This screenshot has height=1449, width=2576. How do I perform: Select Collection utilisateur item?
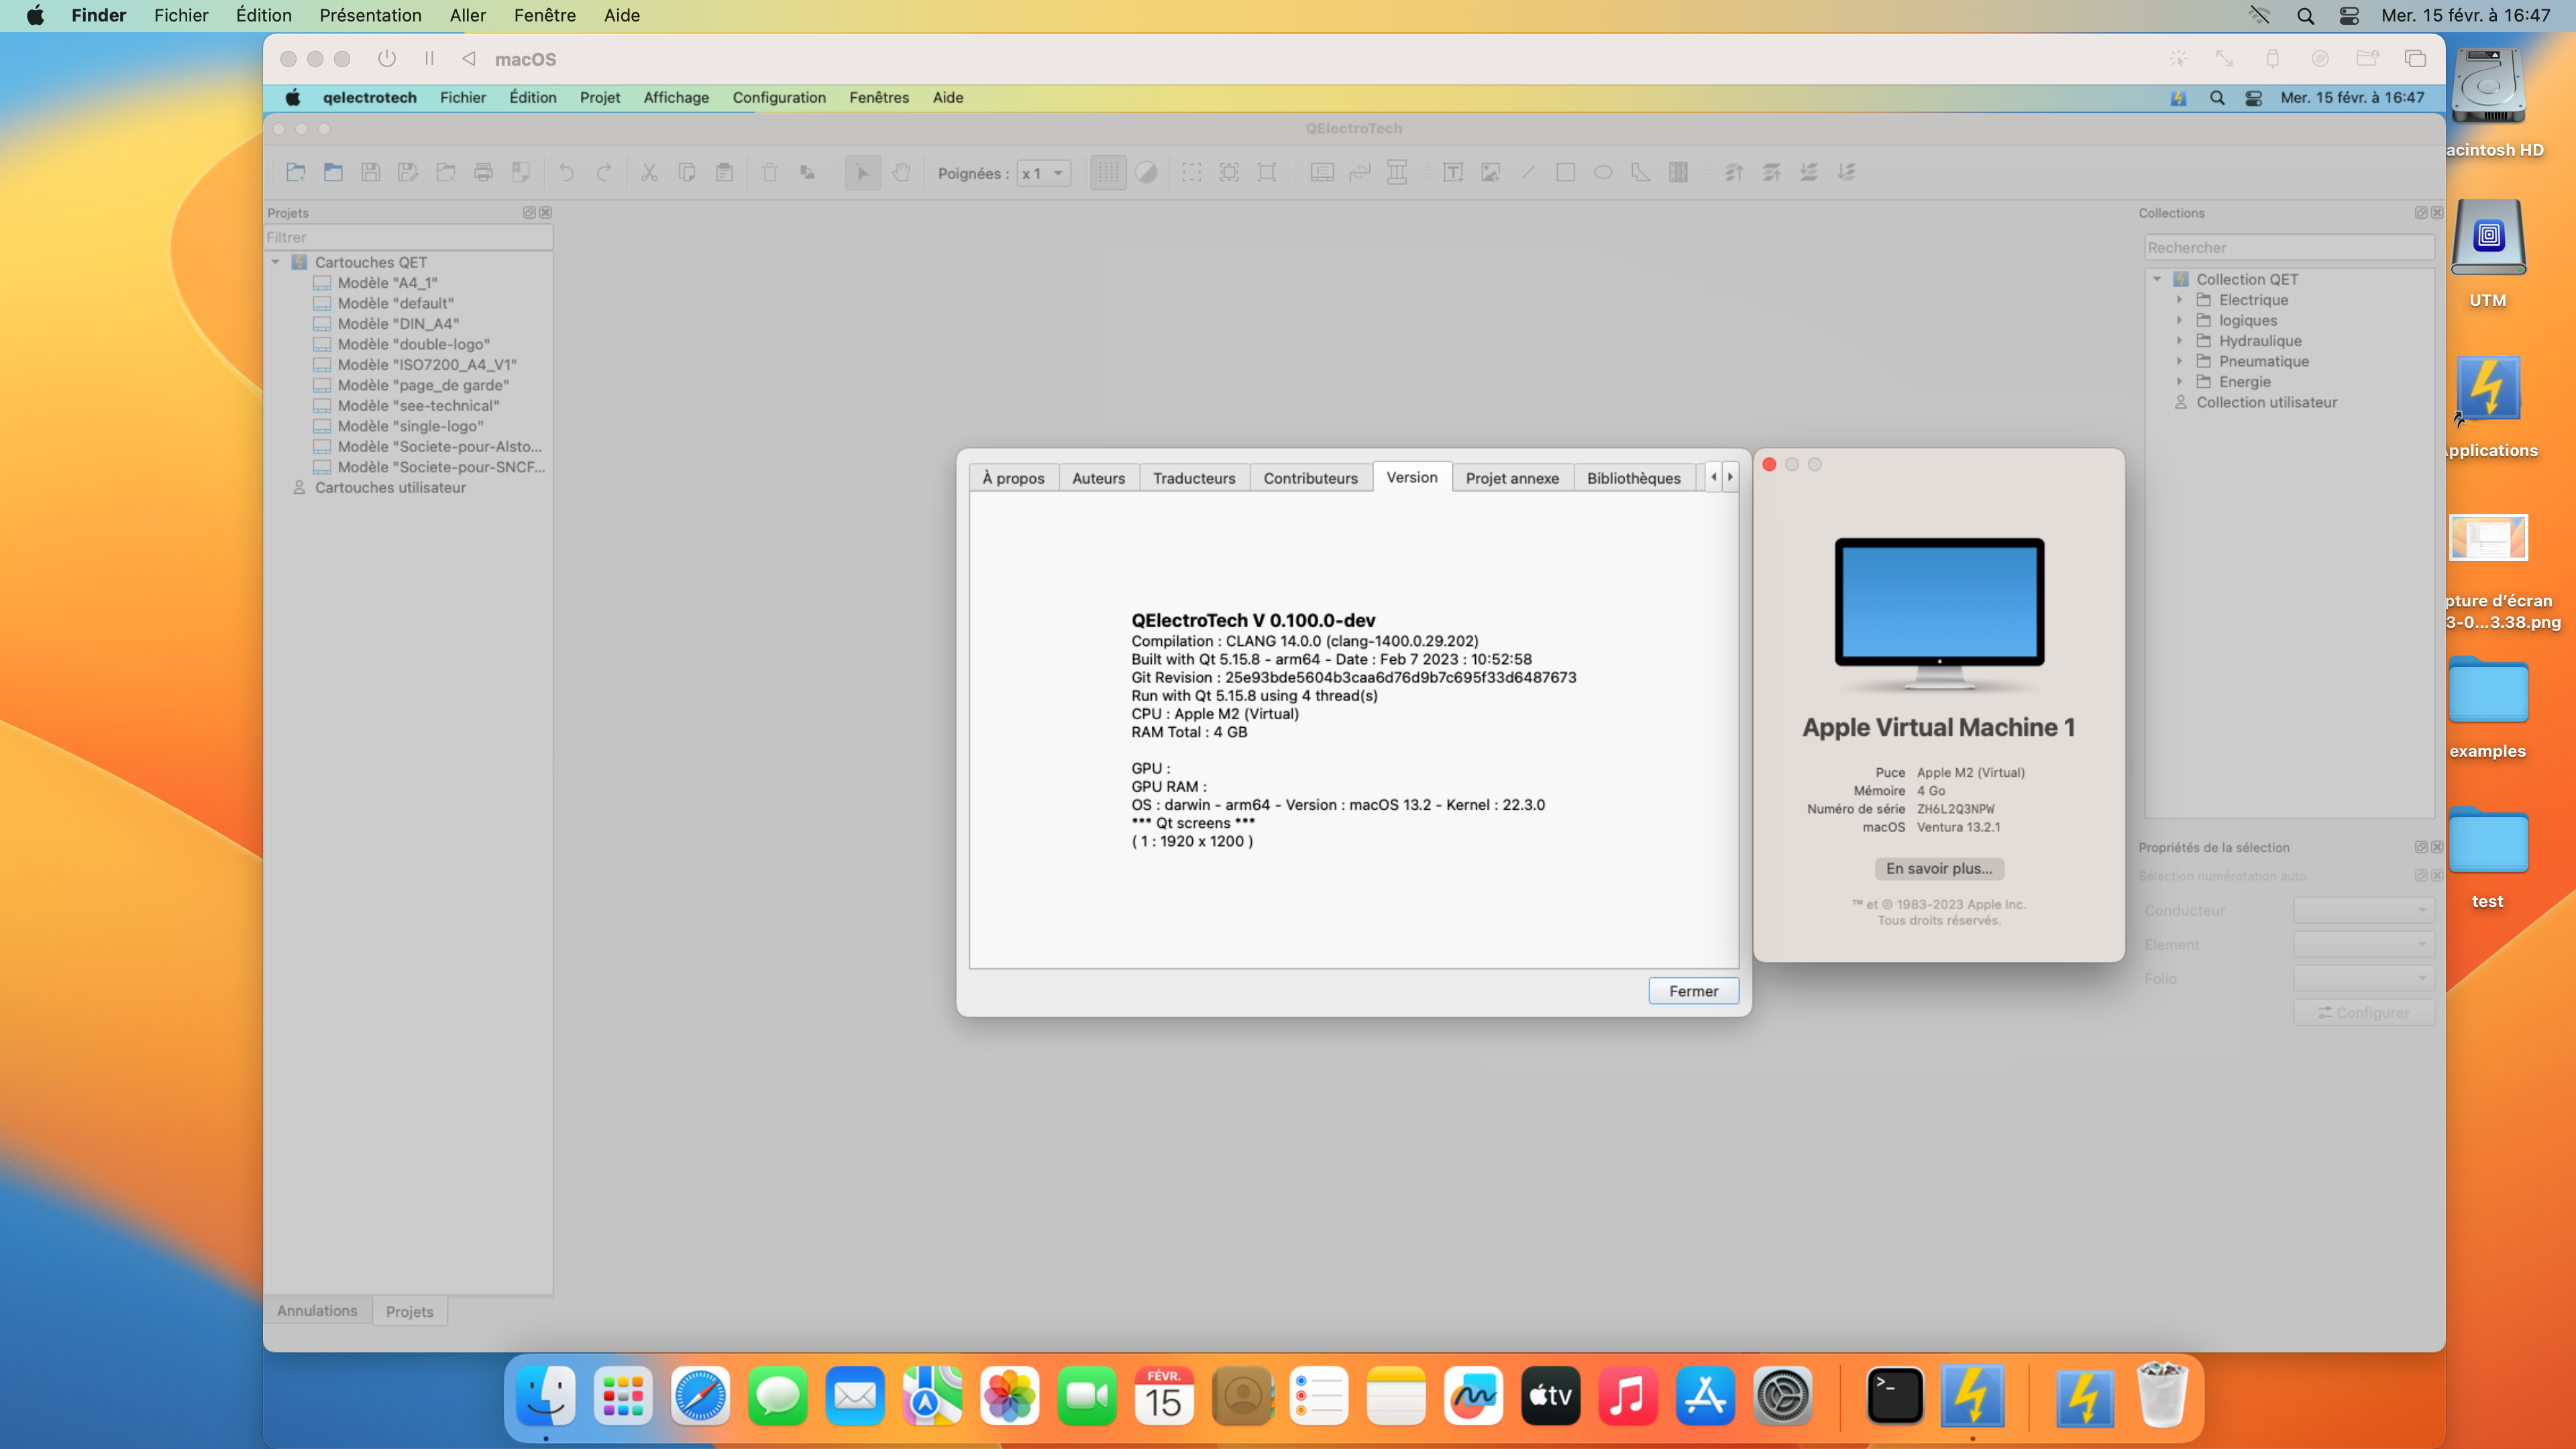click(2267, 402)
